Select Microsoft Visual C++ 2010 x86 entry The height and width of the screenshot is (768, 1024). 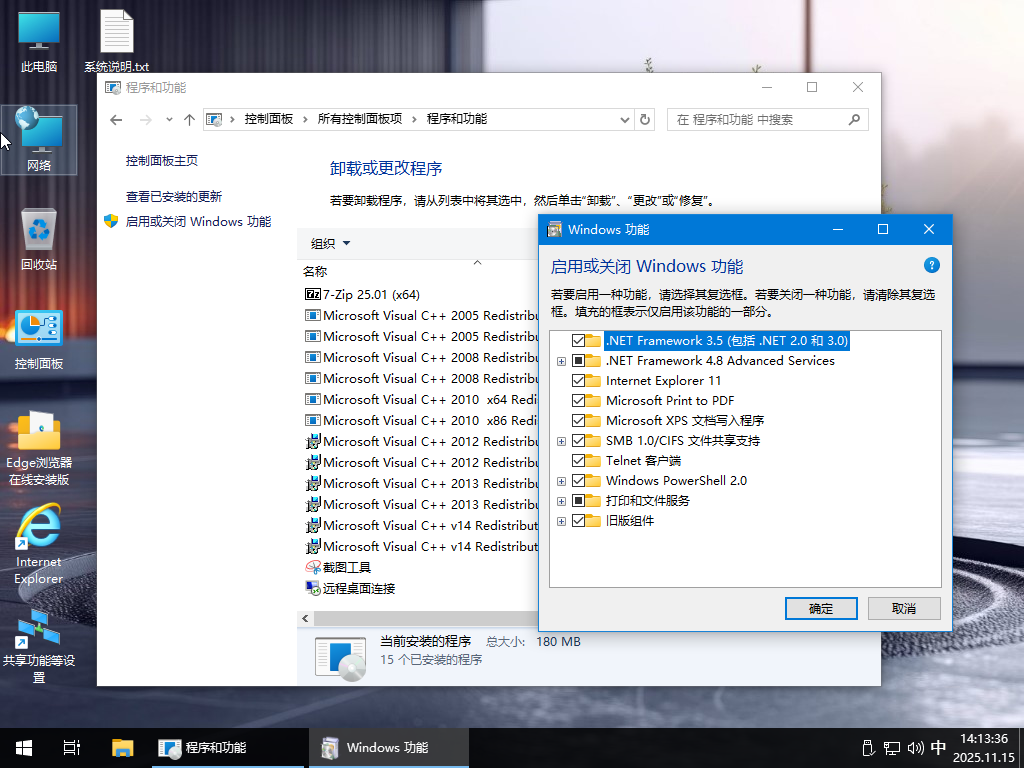click(x=422, y=421)
